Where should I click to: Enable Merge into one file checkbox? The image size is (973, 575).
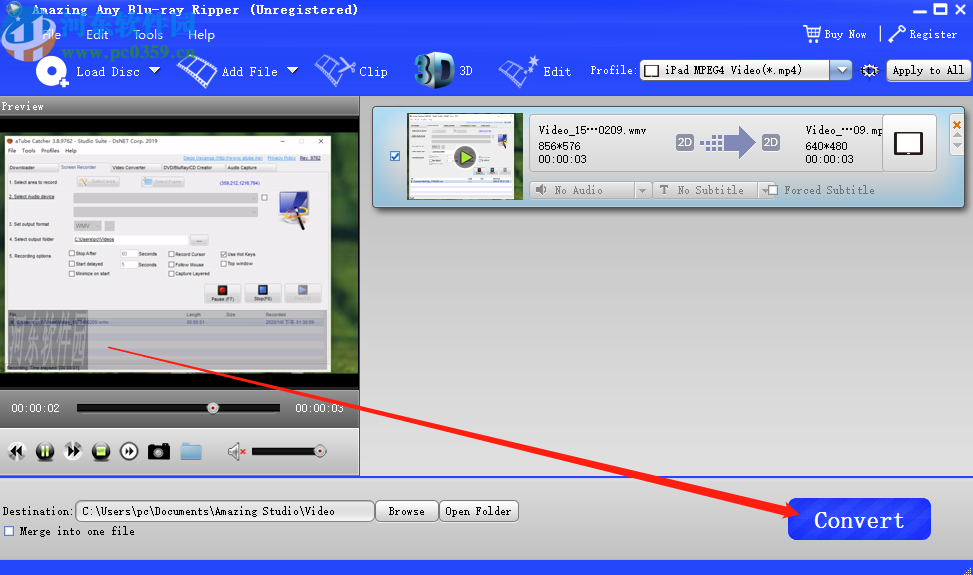pos(9,531)
